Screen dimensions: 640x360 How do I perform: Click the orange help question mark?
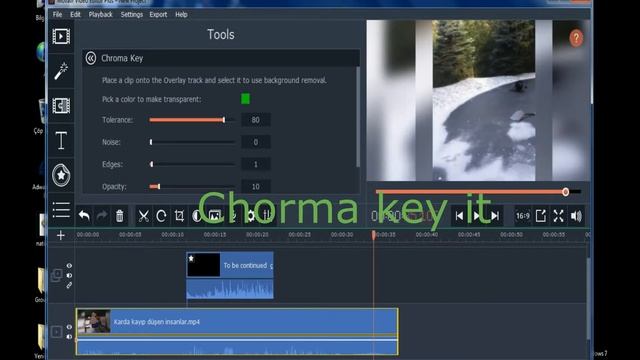coord(576,38)
